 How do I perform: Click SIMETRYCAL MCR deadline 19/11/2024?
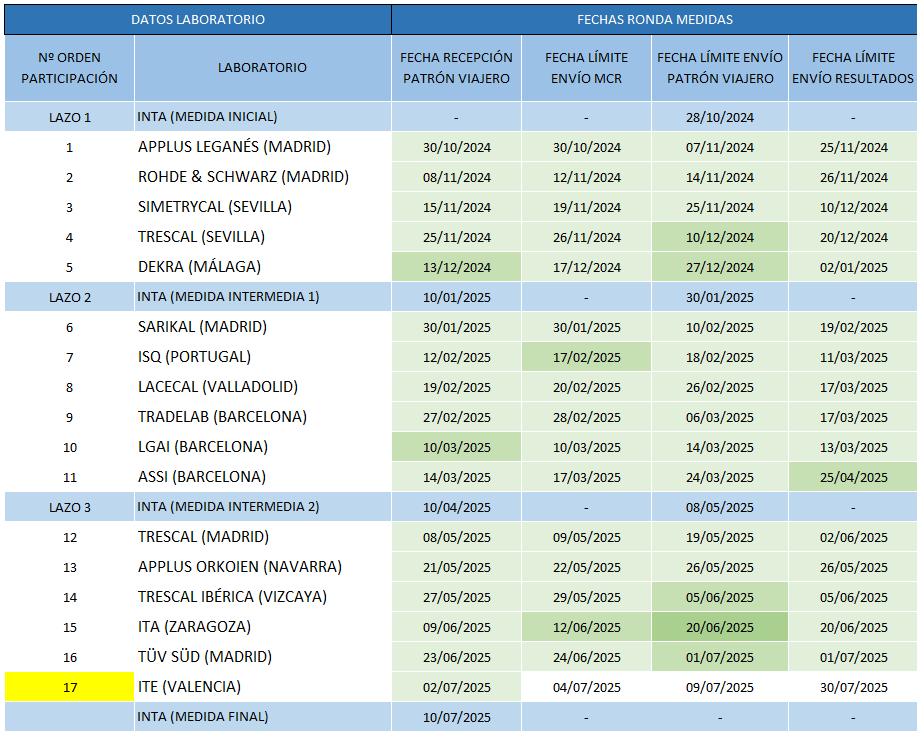(586, 207)
